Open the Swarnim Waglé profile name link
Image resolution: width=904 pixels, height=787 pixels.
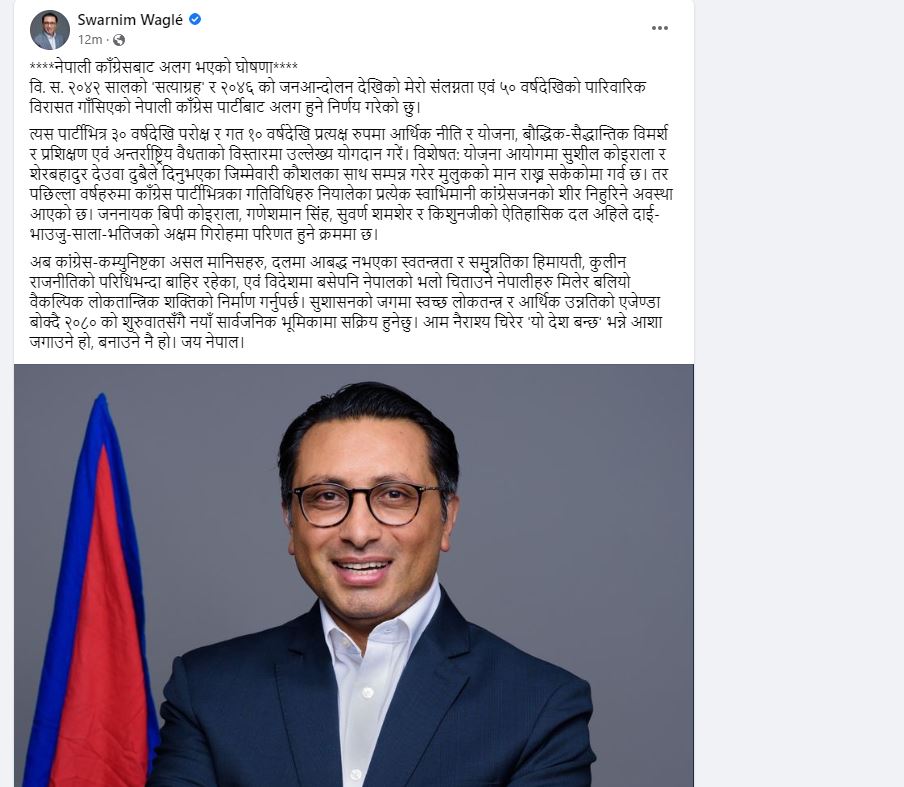[x=130, y=20]
